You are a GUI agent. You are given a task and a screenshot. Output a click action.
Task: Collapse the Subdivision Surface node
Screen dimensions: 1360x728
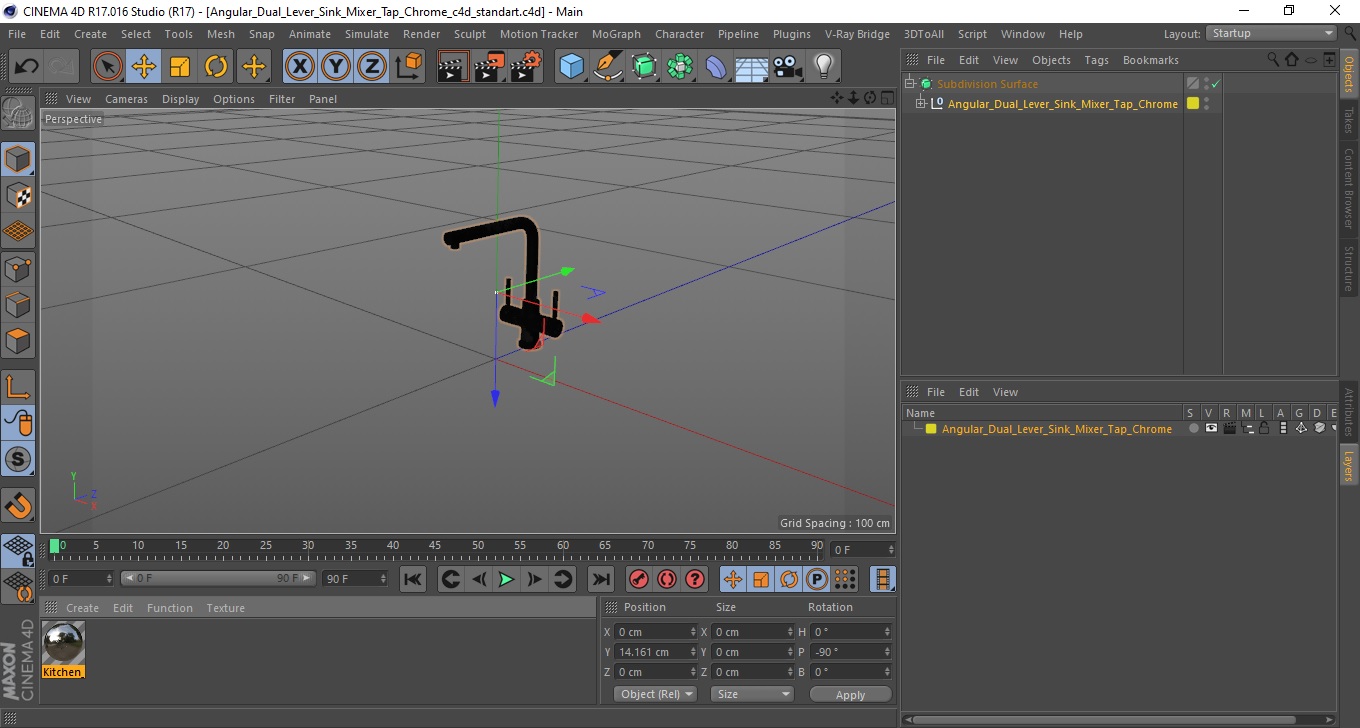click(909, 84)
